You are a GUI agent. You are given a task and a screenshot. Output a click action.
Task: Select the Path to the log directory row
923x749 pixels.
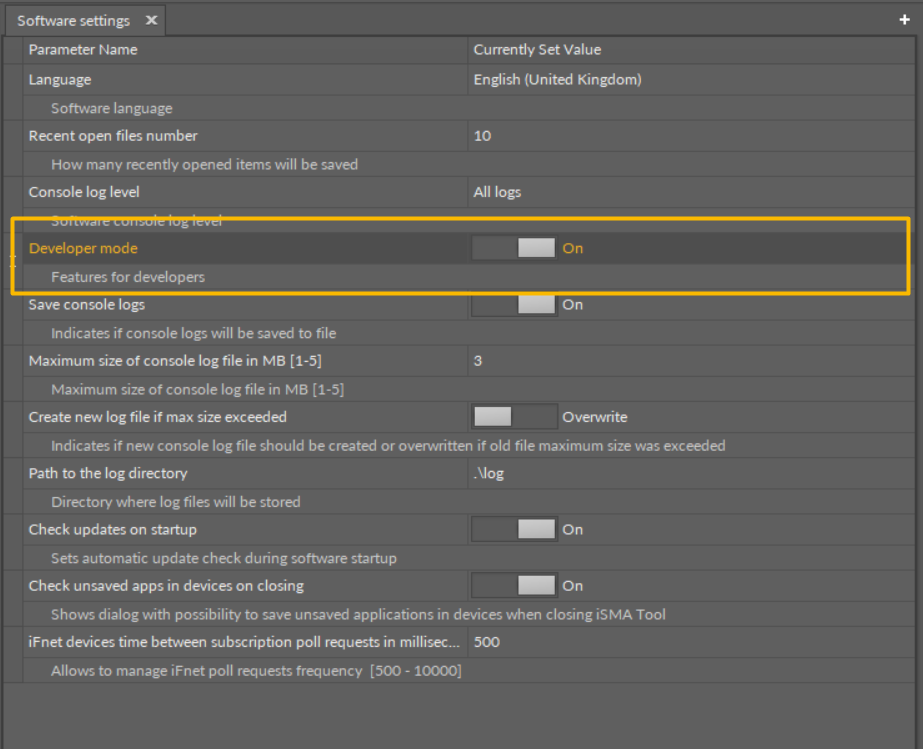pos(108,473)
